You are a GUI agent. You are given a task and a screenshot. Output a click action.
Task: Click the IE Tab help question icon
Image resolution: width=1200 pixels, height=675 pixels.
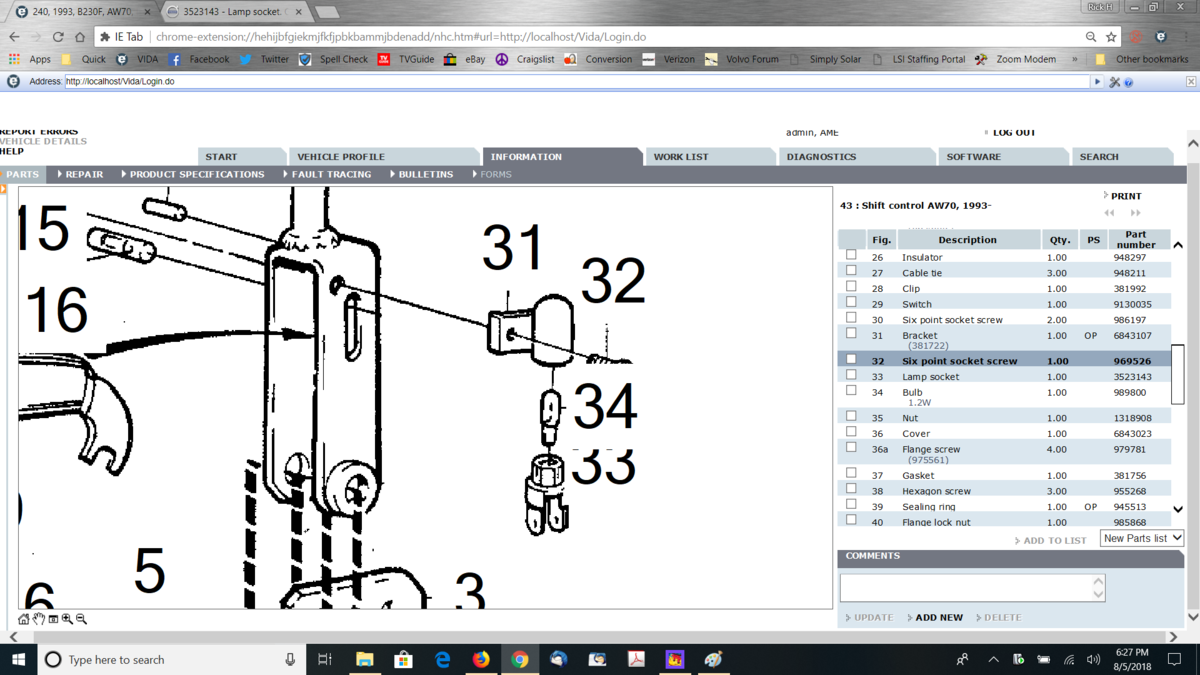1128,82
